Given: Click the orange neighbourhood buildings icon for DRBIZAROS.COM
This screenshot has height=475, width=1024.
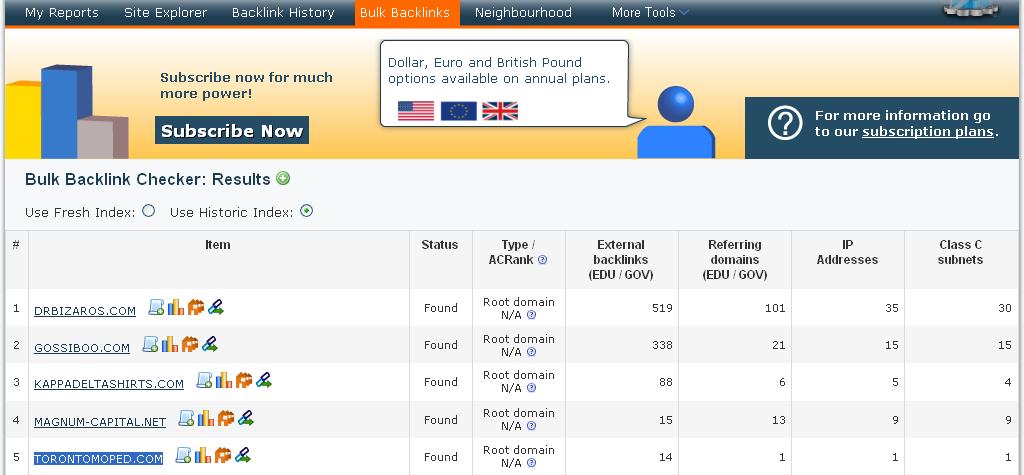Looking at the screenshot, I should 196,307.
